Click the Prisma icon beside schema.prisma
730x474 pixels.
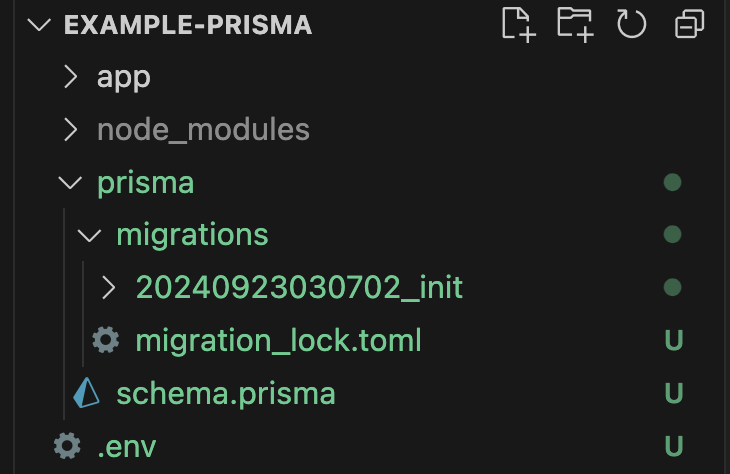(86, 394)
